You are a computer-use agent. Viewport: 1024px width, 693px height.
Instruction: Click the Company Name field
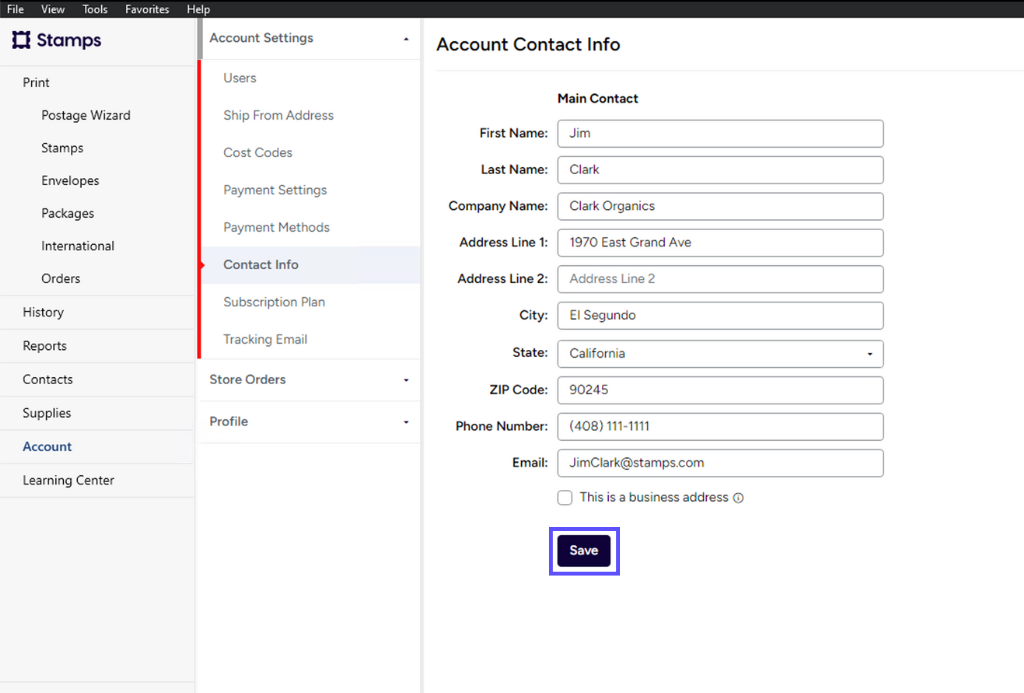(x=720, y=206)
